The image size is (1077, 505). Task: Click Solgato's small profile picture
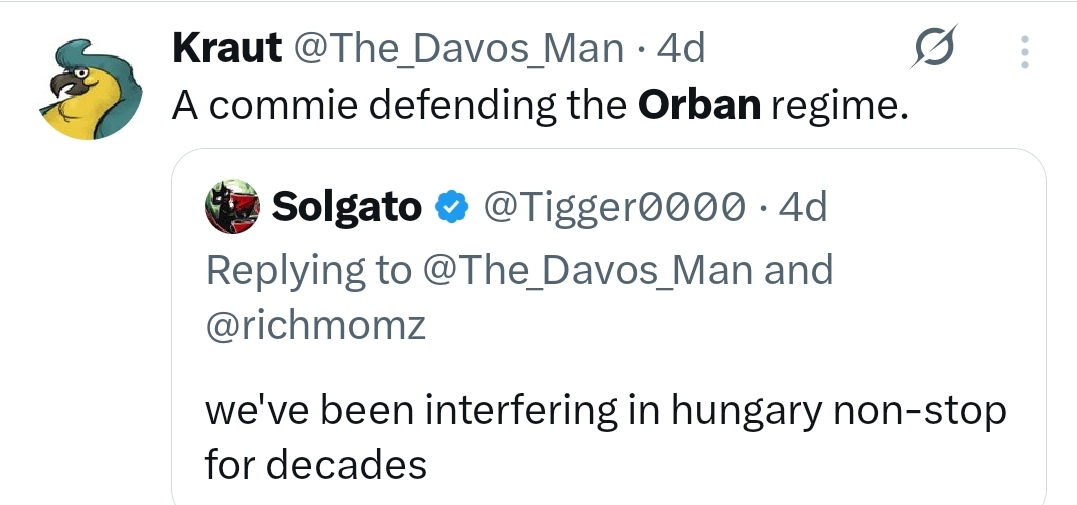pos(232,207)
